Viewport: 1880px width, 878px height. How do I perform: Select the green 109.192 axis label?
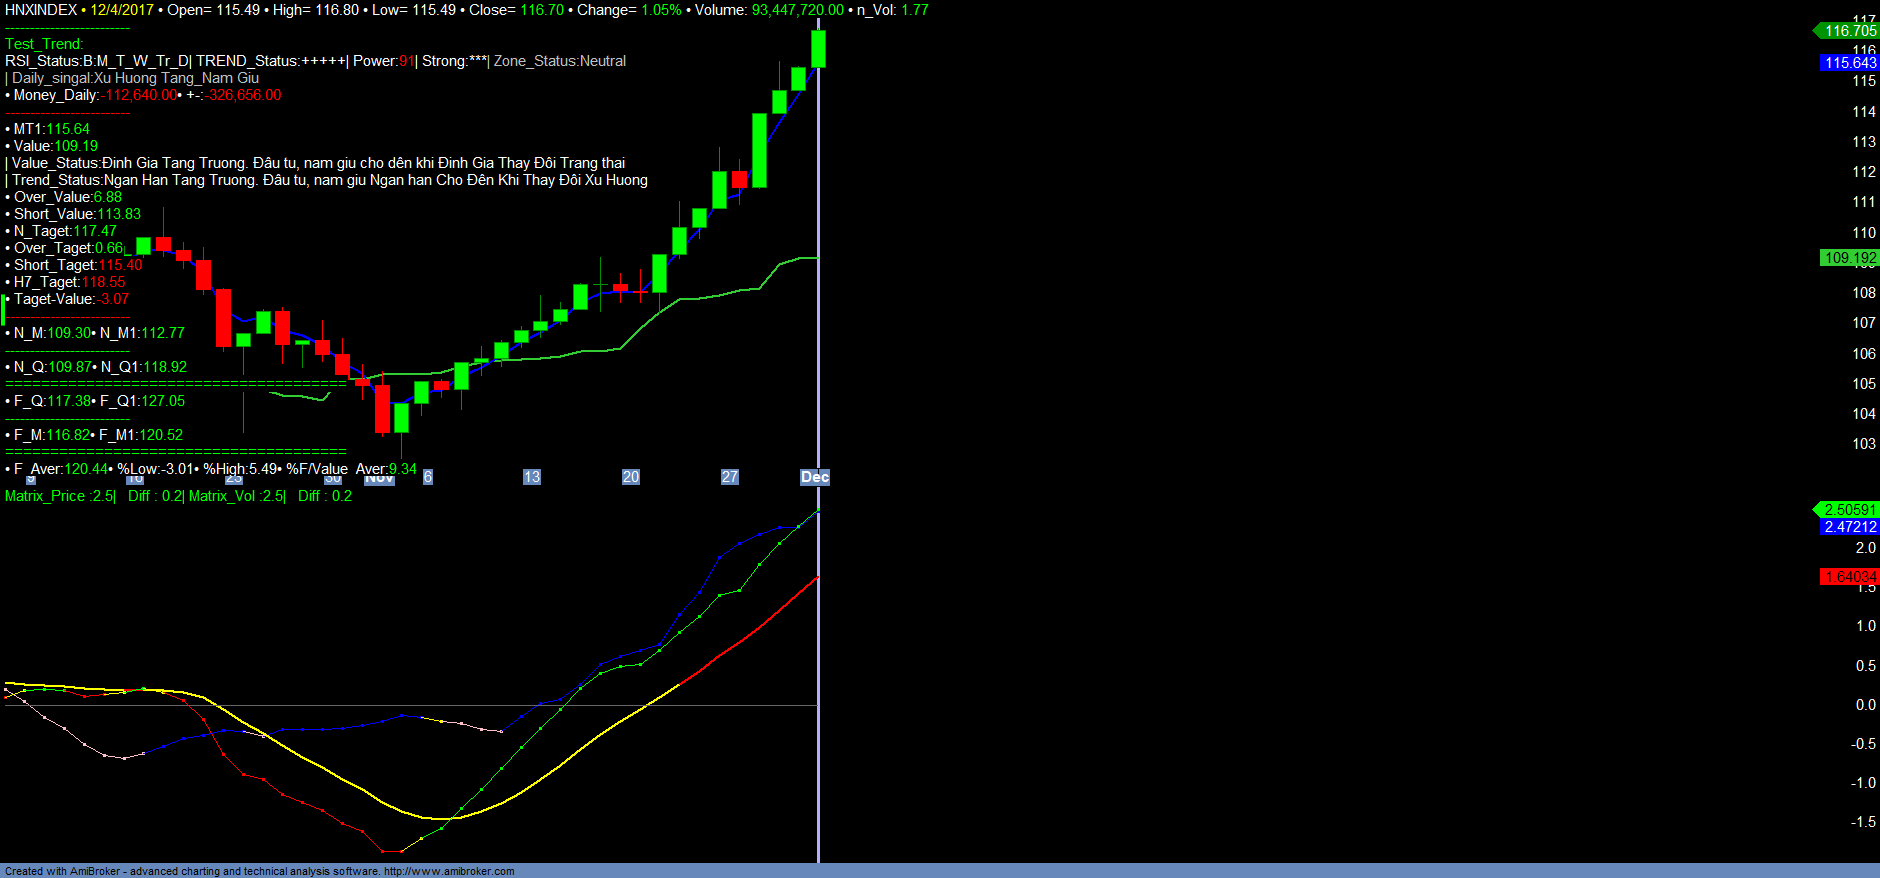[1850, 258]
